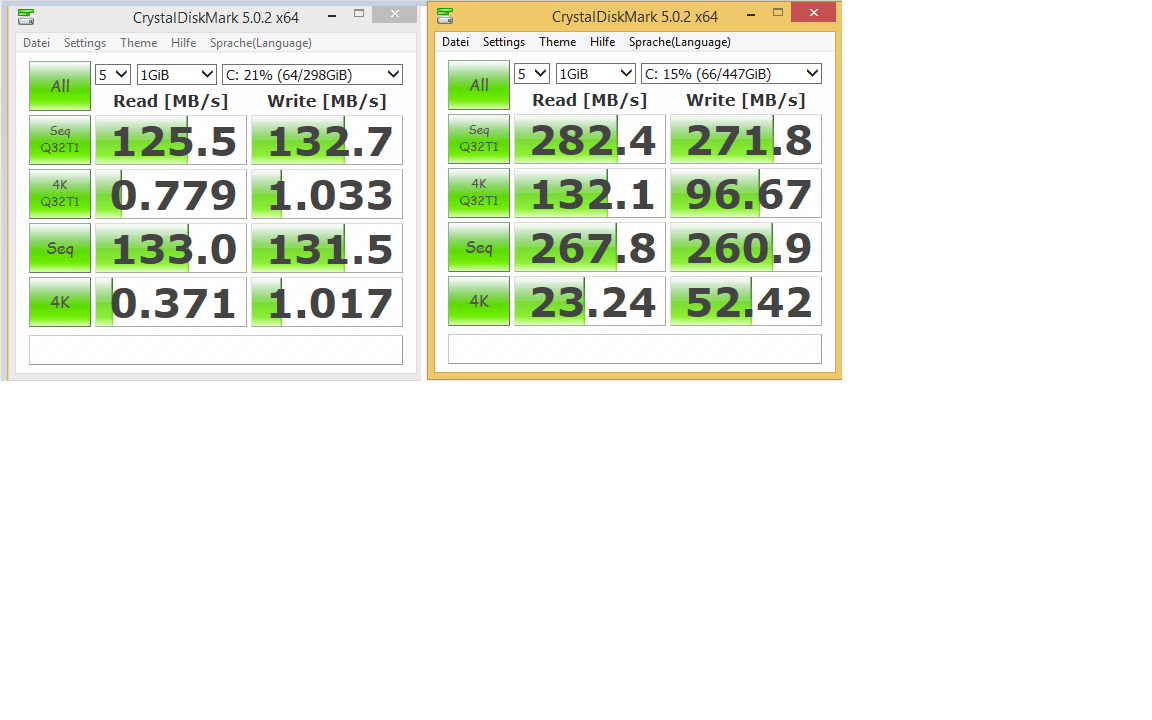This screenshot has width=1152, height=720.
Task: Maximize the right CrystalDiskMark window
Action: coord(777,12)
